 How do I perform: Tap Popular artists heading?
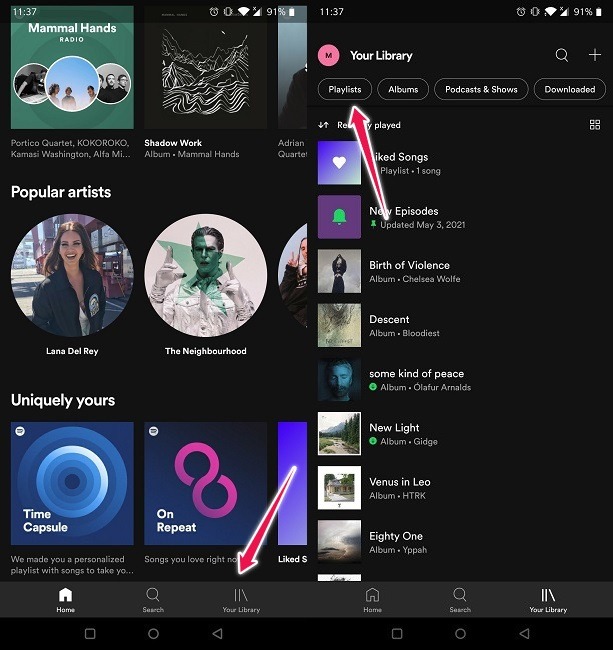pos(61,192)
